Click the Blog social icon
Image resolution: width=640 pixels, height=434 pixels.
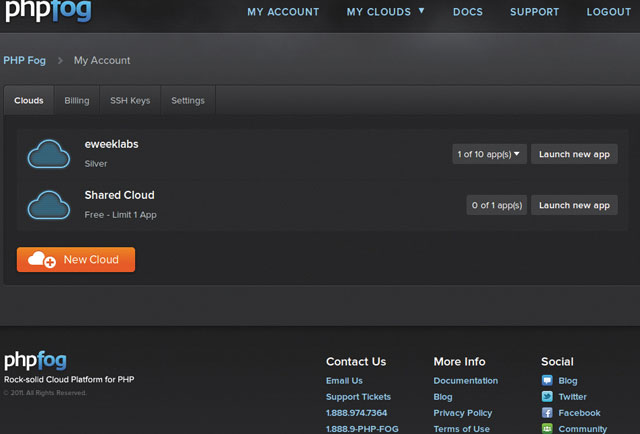547,381
